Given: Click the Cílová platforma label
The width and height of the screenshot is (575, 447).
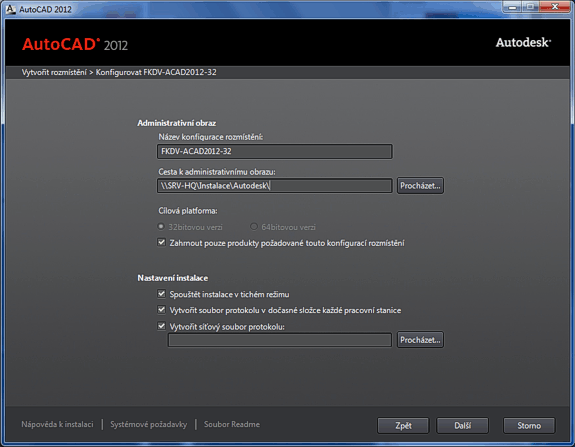Looking at the screenshot, I should [188, 211].
